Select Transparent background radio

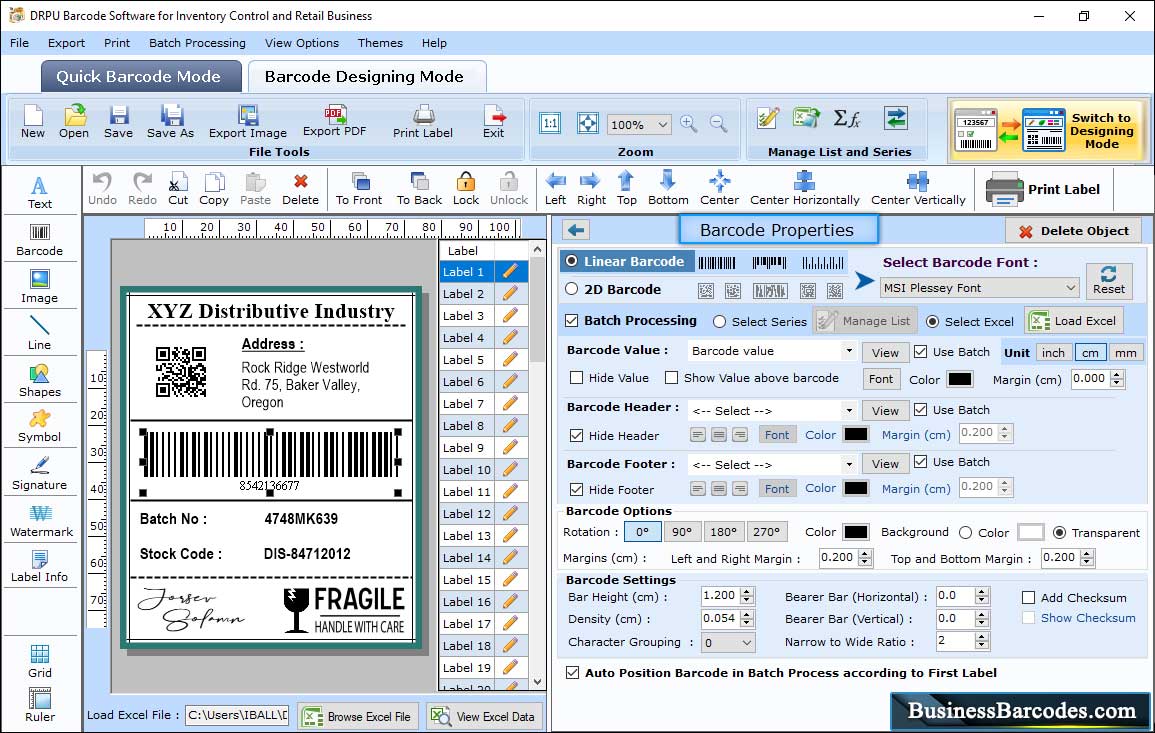[1059, 533]
